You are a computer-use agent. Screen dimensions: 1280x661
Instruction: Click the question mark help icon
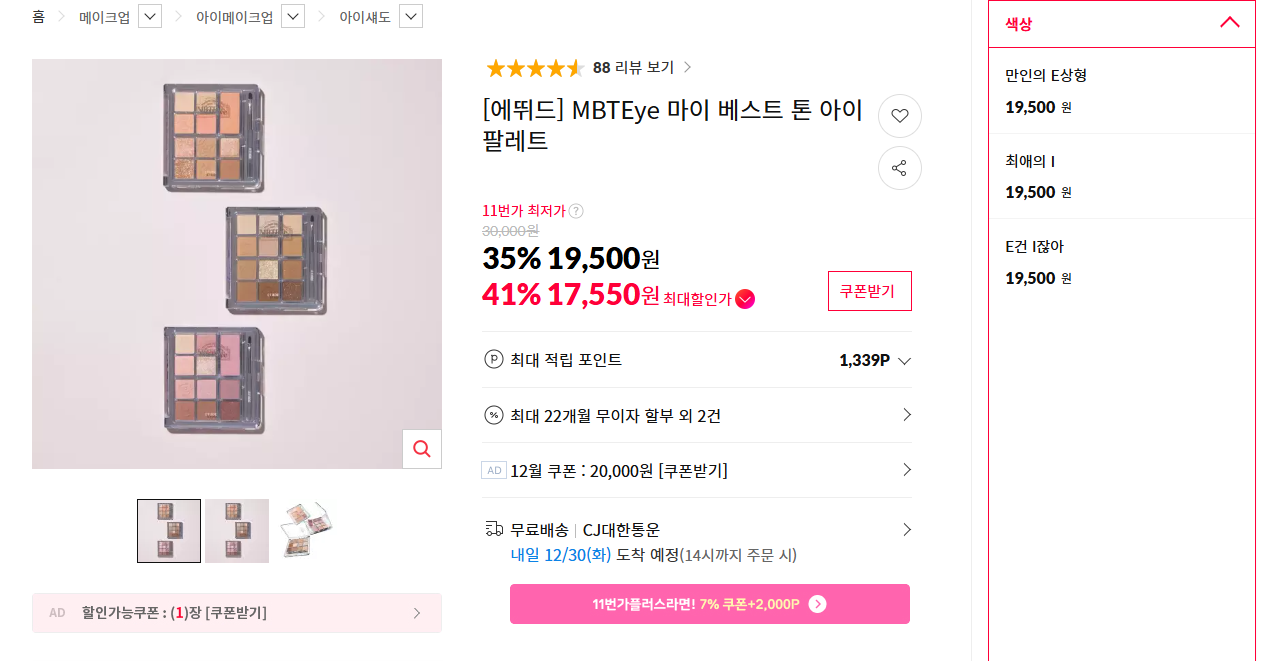[576, 211]
